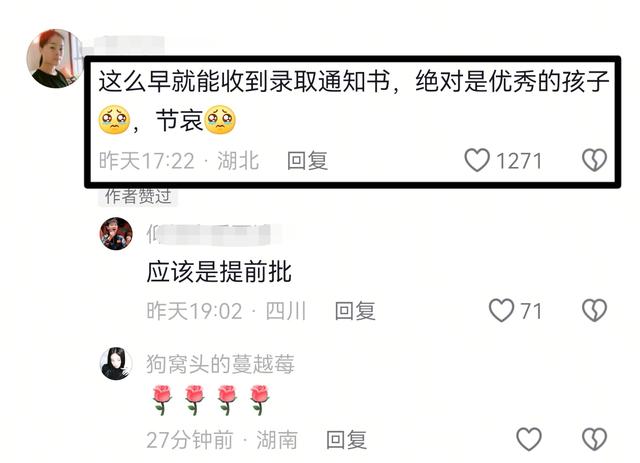This screenshot has height=463, width=640.
Task: Open avatar of 狗窝头的蔓越莓
Action: coord(116,363)
